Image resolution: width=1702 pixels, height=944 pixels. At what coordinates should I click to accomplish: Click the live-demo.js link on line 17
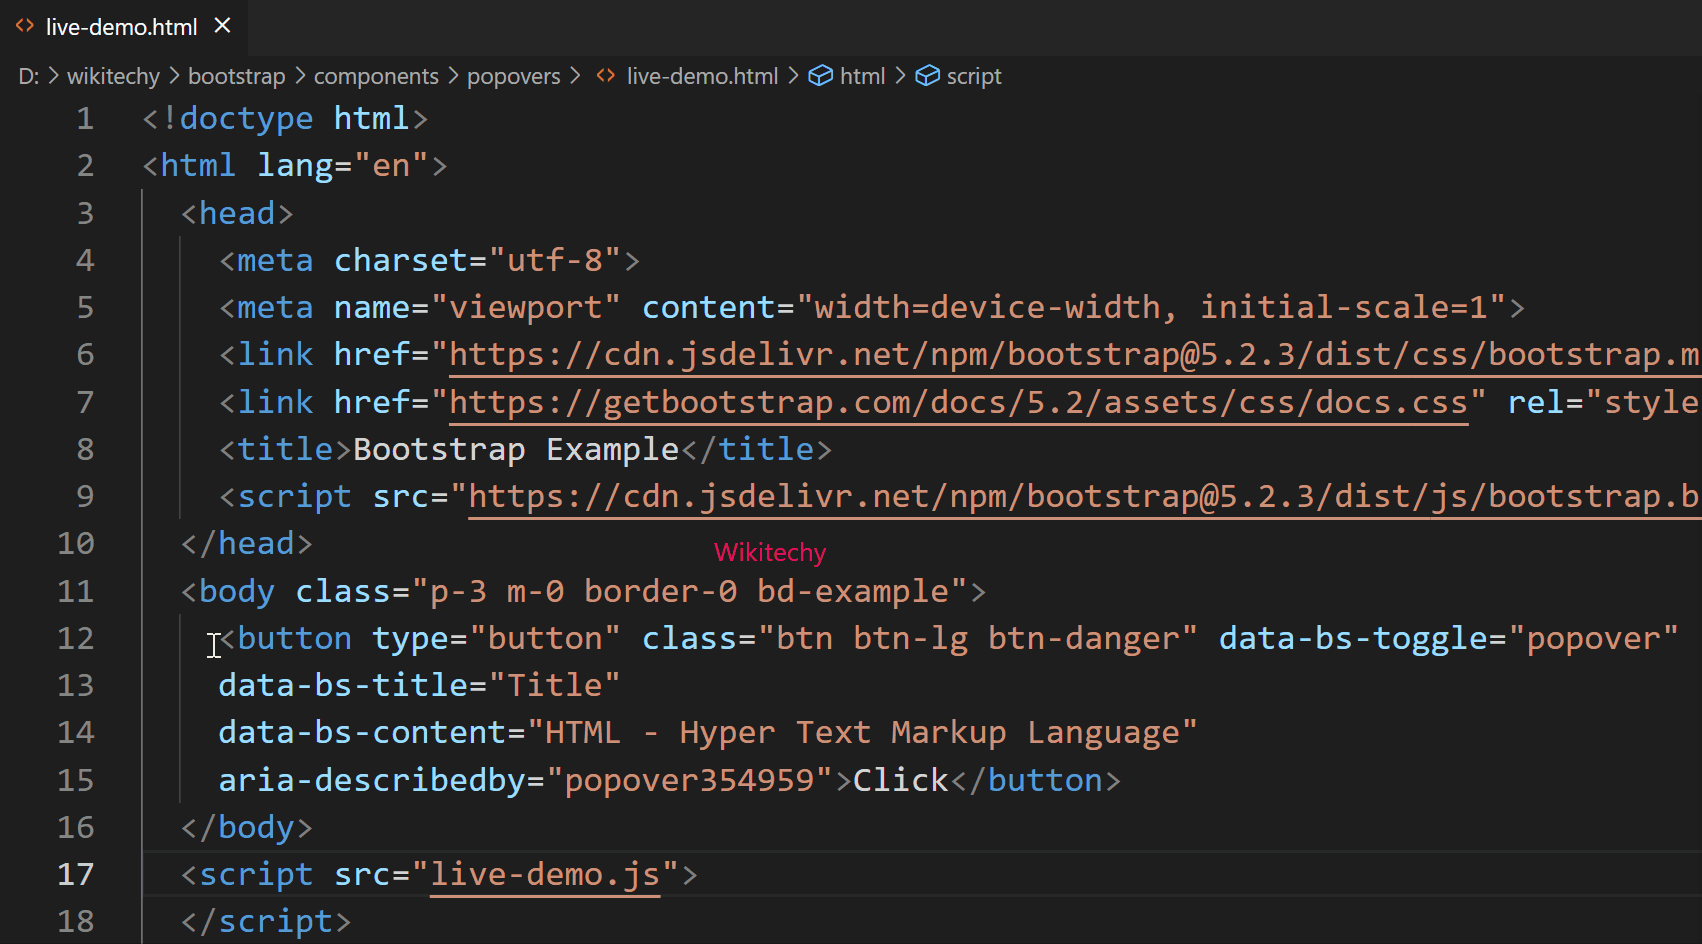[545, 874]
